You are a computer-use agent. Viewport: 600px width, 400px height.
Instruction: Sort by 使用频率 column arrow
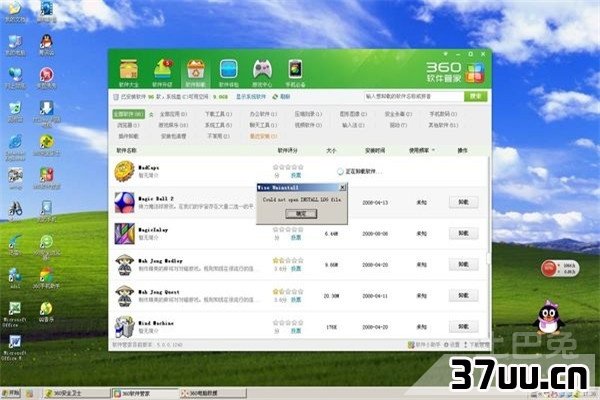[x=433, y=150]
